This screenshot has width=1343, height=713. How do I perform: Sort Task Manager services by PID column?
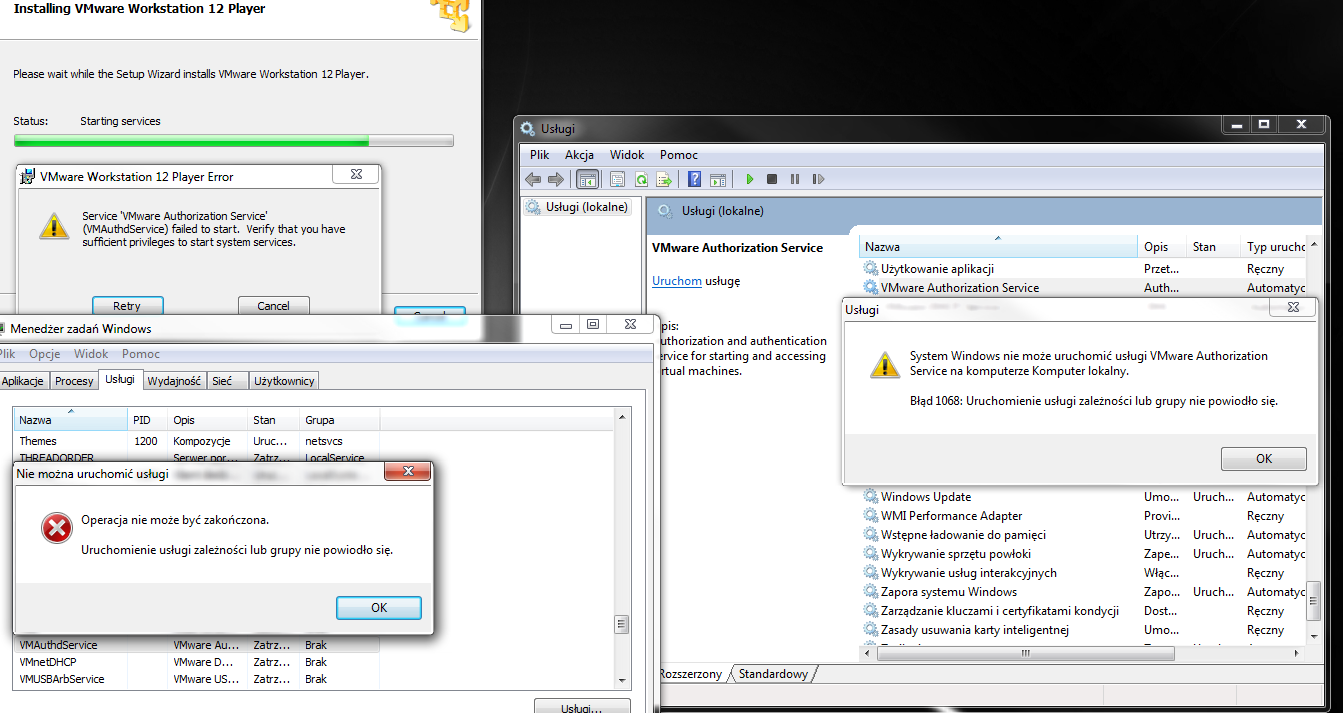pyautogui.click(x=147, y=420)
